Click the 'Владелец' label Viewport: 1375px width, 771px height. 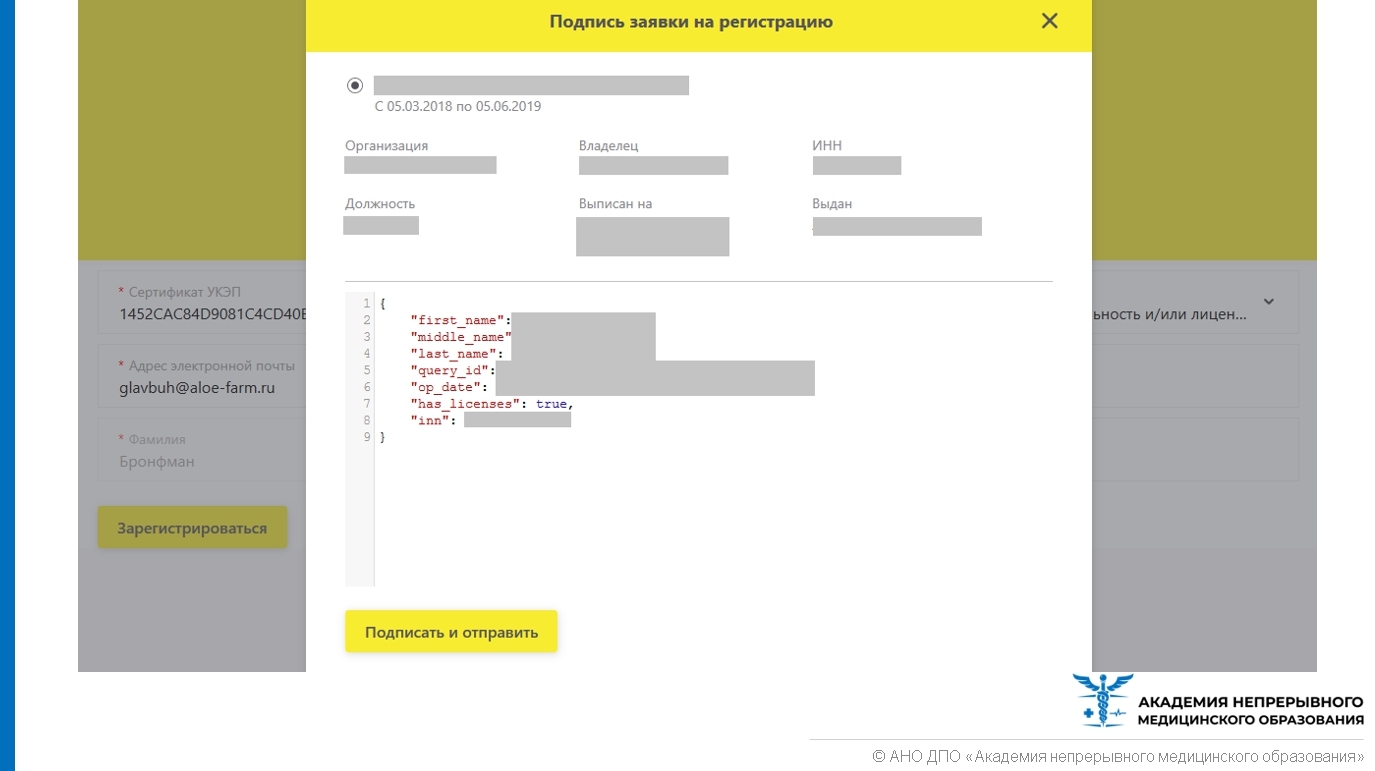pyautogui.click(x=608, y=146)
